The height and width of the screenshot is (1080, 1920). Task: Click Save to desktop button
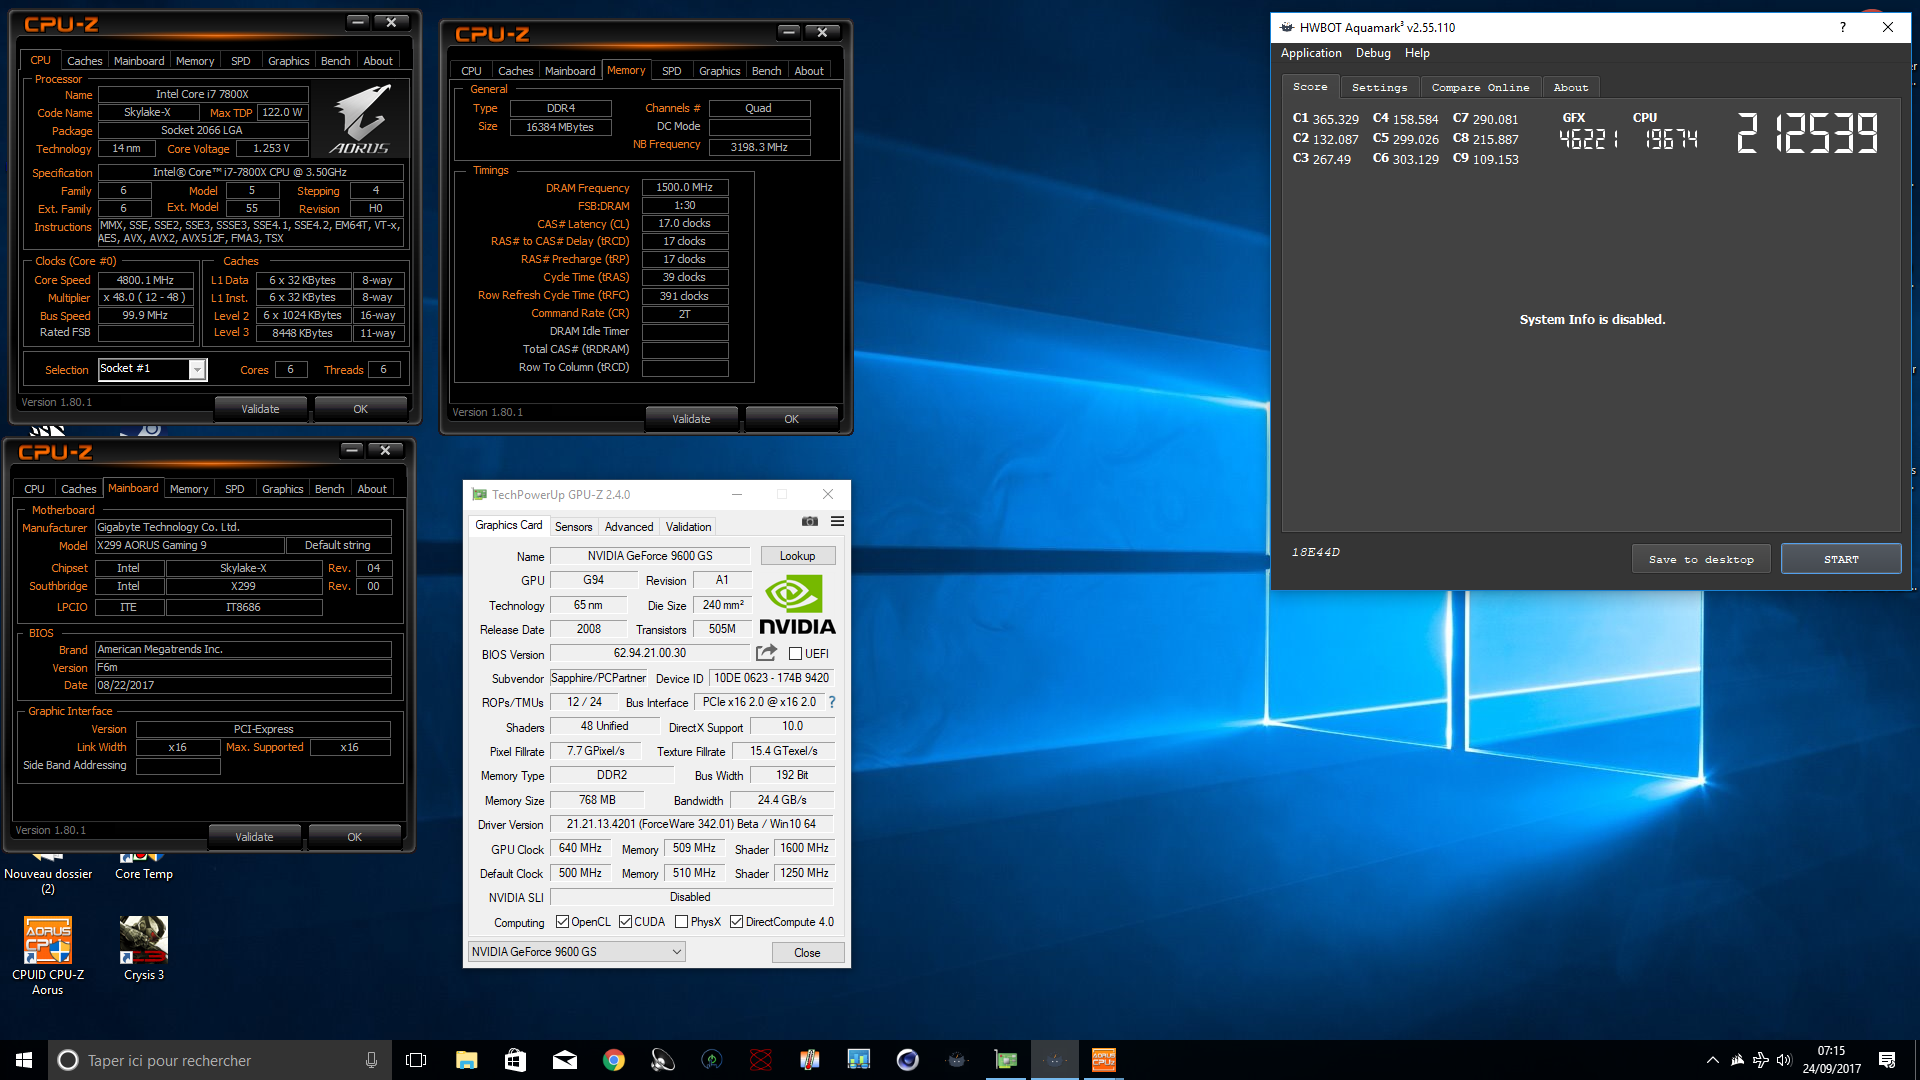tap(1701, 559)
